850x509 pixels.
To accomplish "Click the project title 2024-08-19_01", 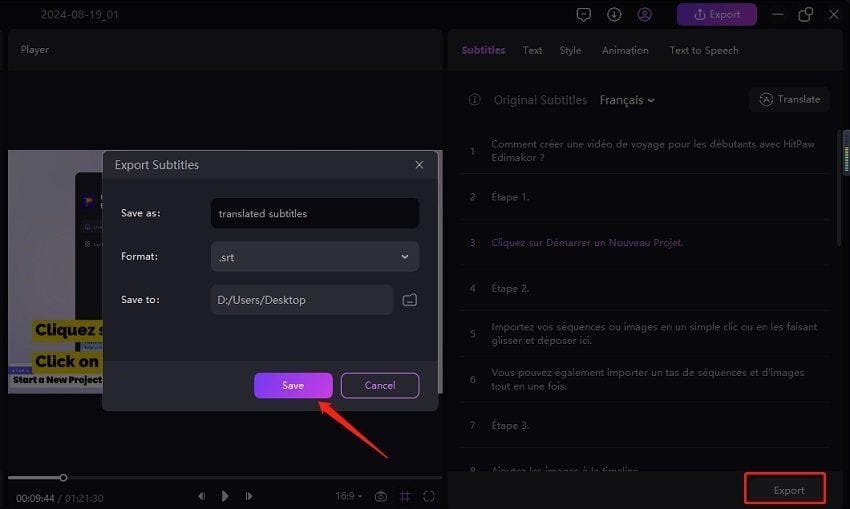I will [x=80, y=15].
